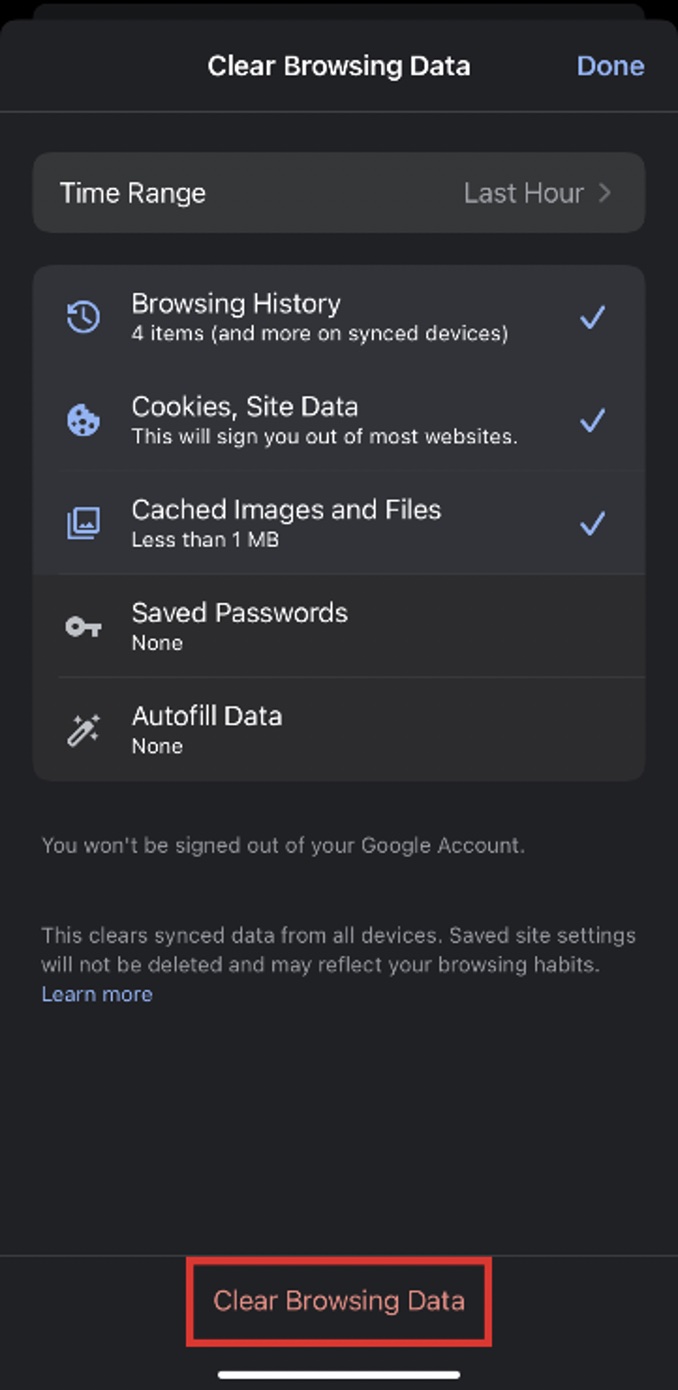The height and width of the screenshot is (1390, 678).
Task: Select the Cookies, Site Data label
Action: [x=245, y=407]
